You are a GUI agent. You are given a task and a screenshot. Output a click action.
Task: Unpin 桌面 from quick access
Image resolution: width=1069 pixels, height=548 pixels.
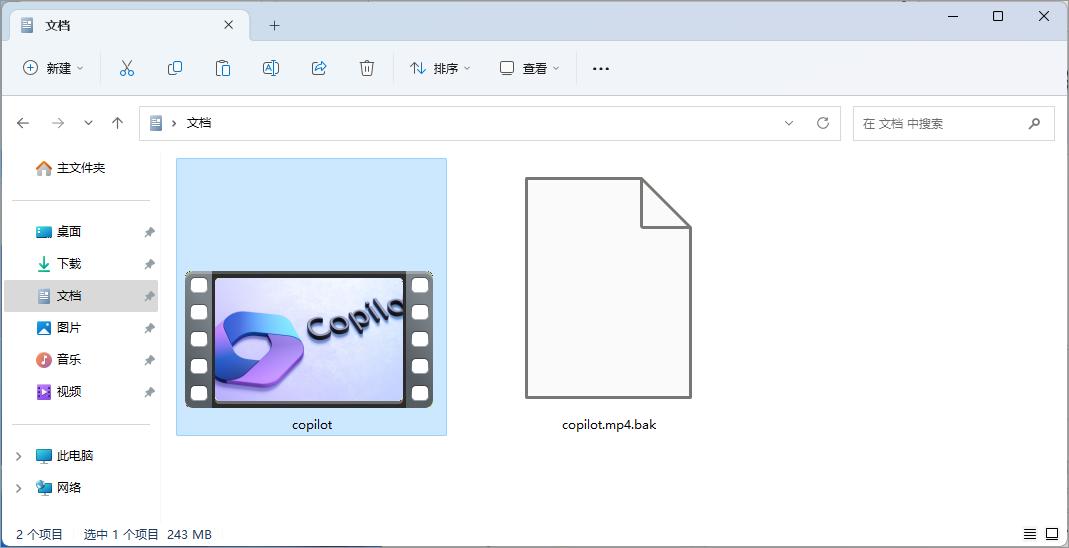(x=149, y=232)
